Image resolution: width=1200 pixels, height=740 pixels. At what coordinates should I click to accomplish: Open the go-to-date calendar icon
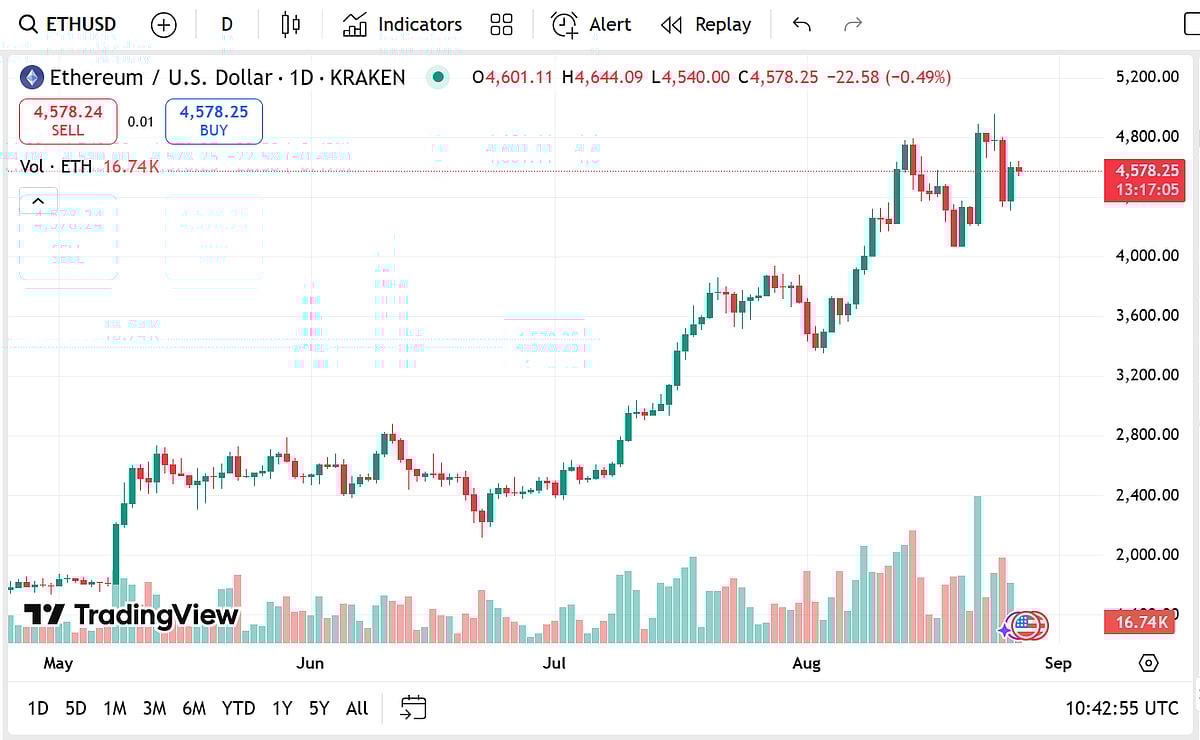click(413, 707)
